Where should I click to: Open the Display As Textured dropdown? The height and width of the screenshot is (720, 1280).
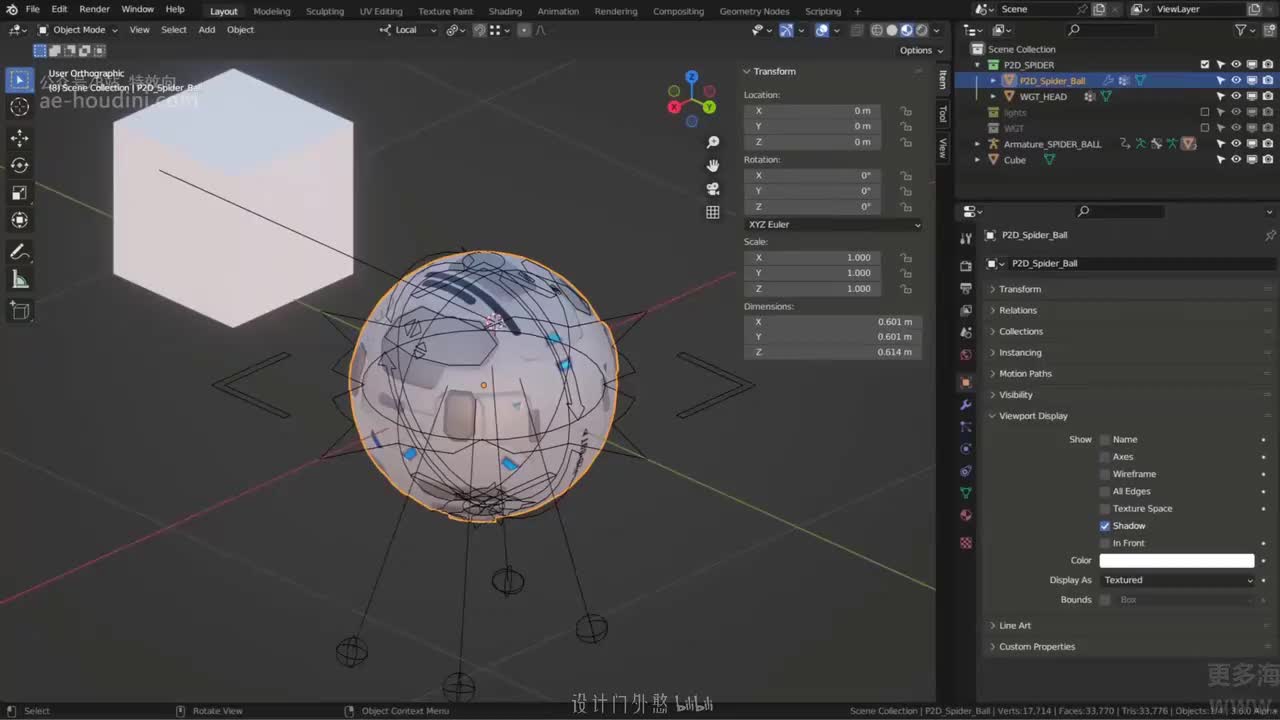[1177, 580]
